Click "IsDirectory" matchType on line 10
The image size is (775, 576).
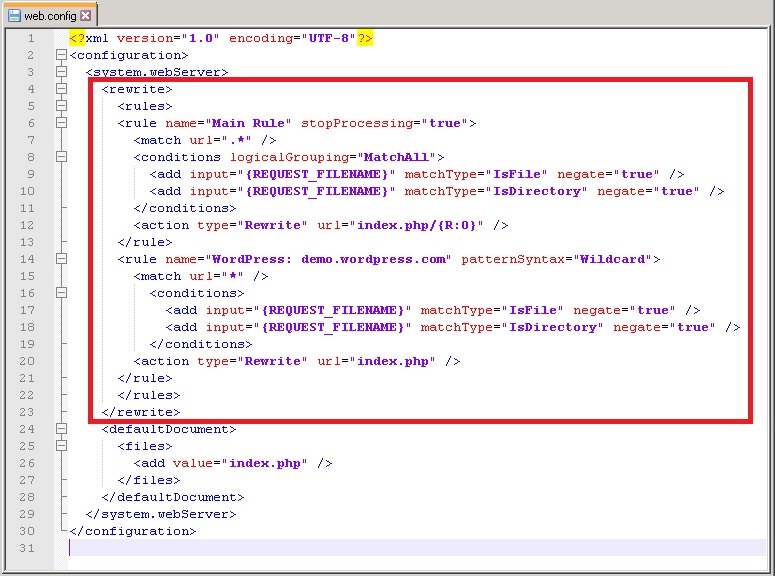[x=536, y=191]
